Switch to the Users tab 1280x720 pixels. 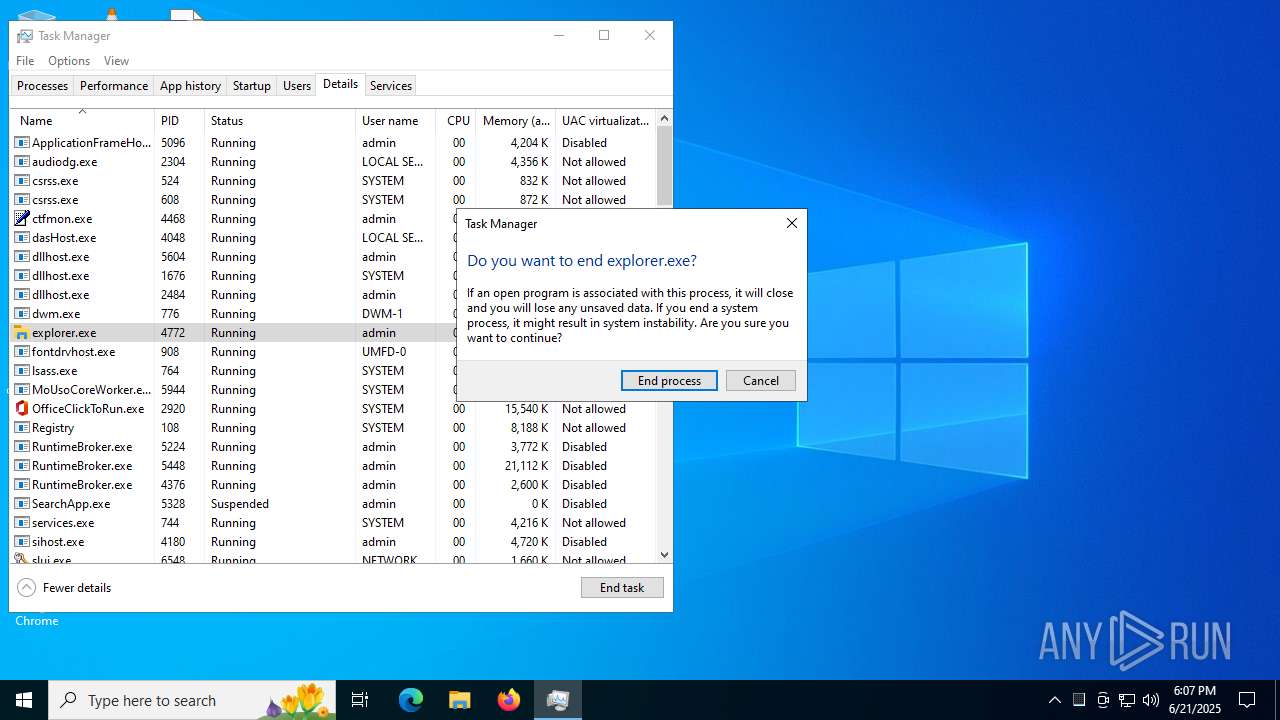pos(297,86)
